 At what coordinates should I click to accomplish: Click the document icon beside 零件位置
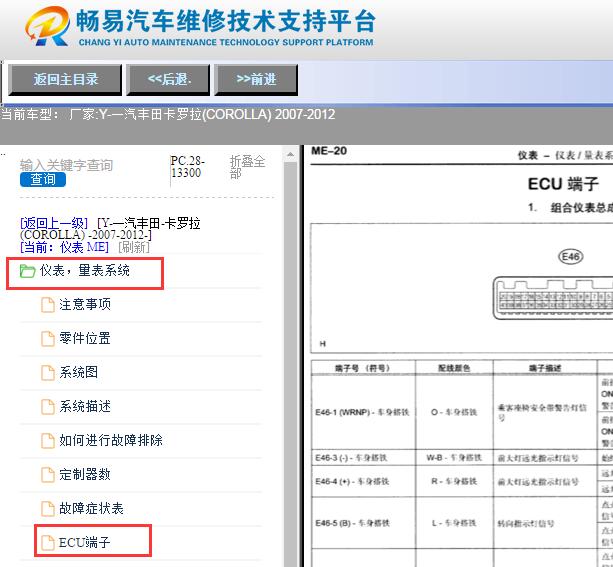point(48,339)
